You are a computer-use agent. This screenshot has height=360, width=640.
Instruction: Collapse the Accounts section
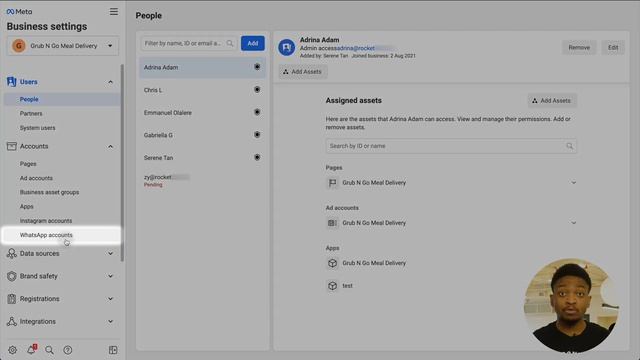pyautogui.click(x=111, y=147)
